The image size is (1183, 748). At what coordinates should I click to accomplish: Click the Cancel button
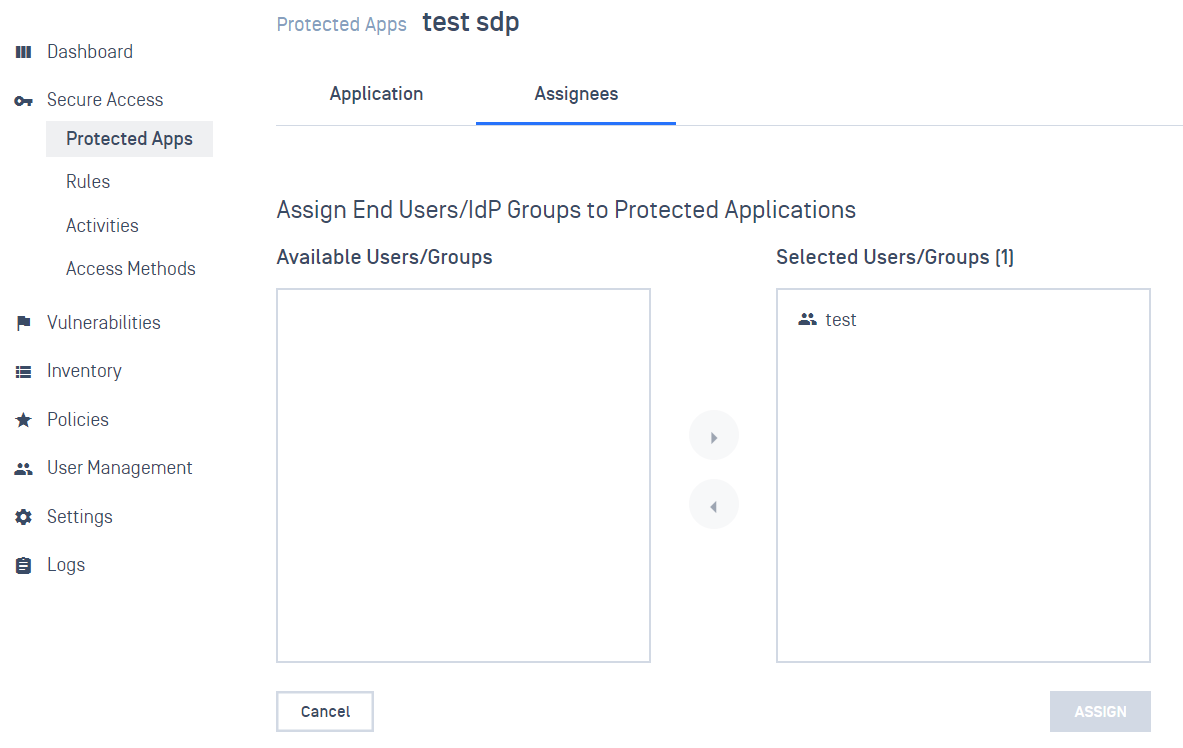tap(325, 712)
